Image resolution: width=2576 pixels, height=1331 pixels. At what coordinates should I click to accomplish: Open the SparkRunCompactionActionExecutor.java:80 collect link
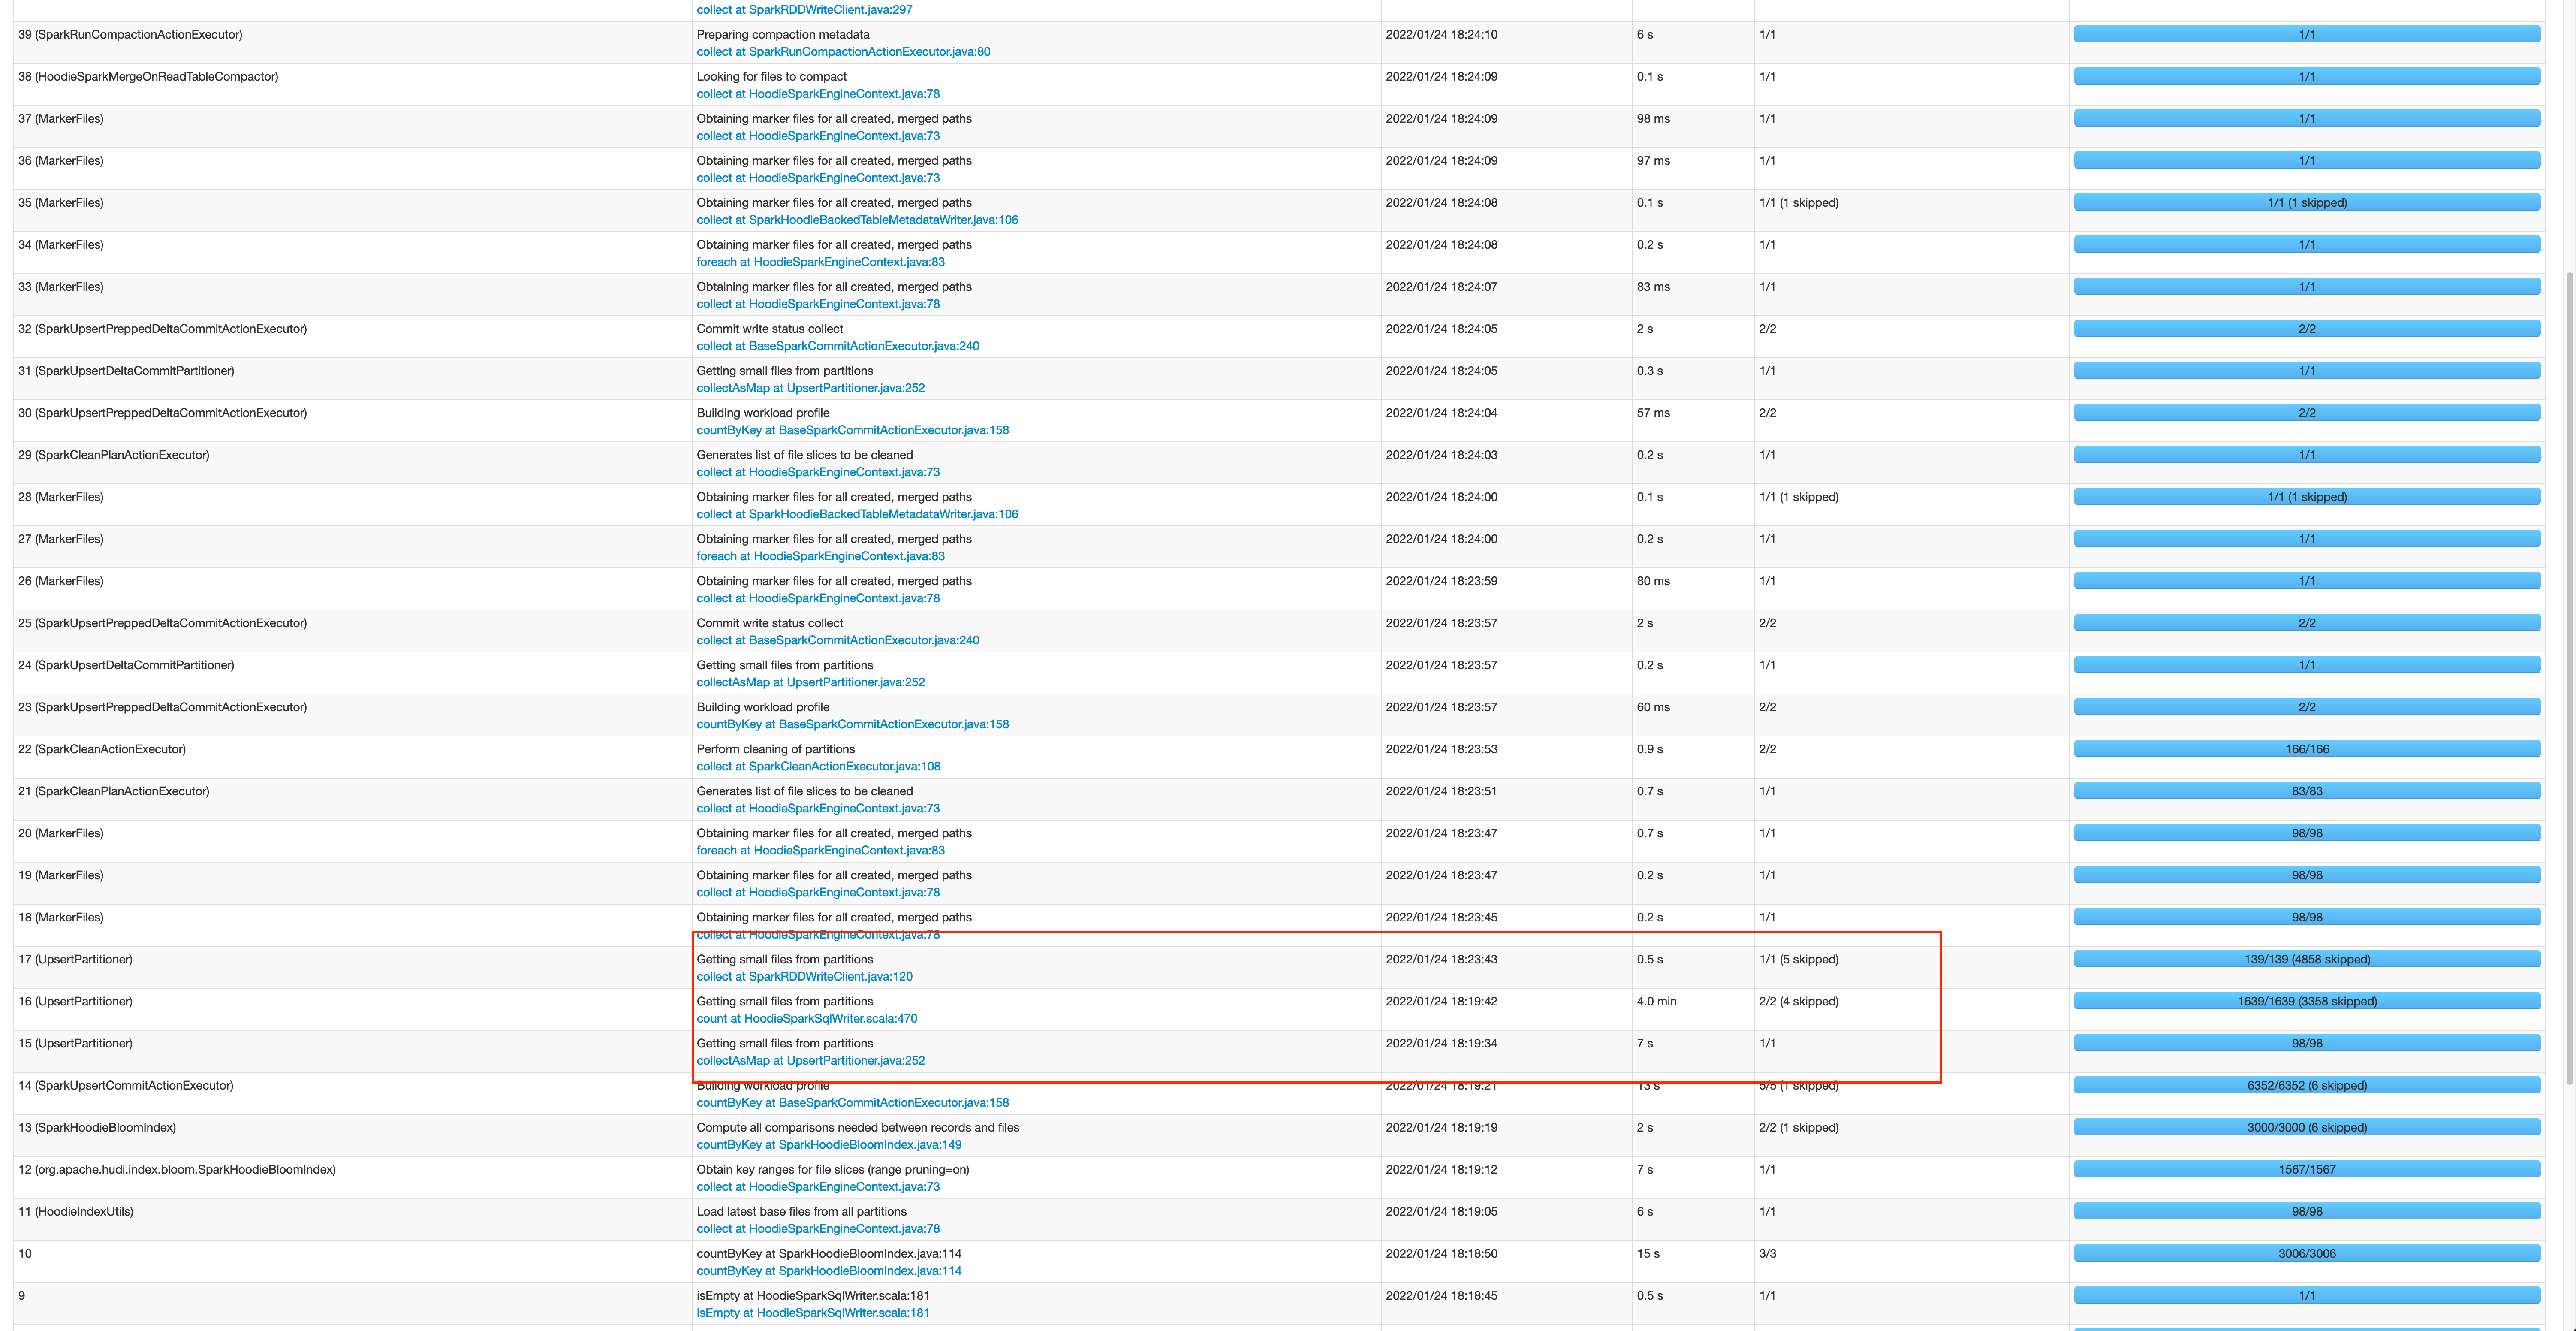coord(843,52)
